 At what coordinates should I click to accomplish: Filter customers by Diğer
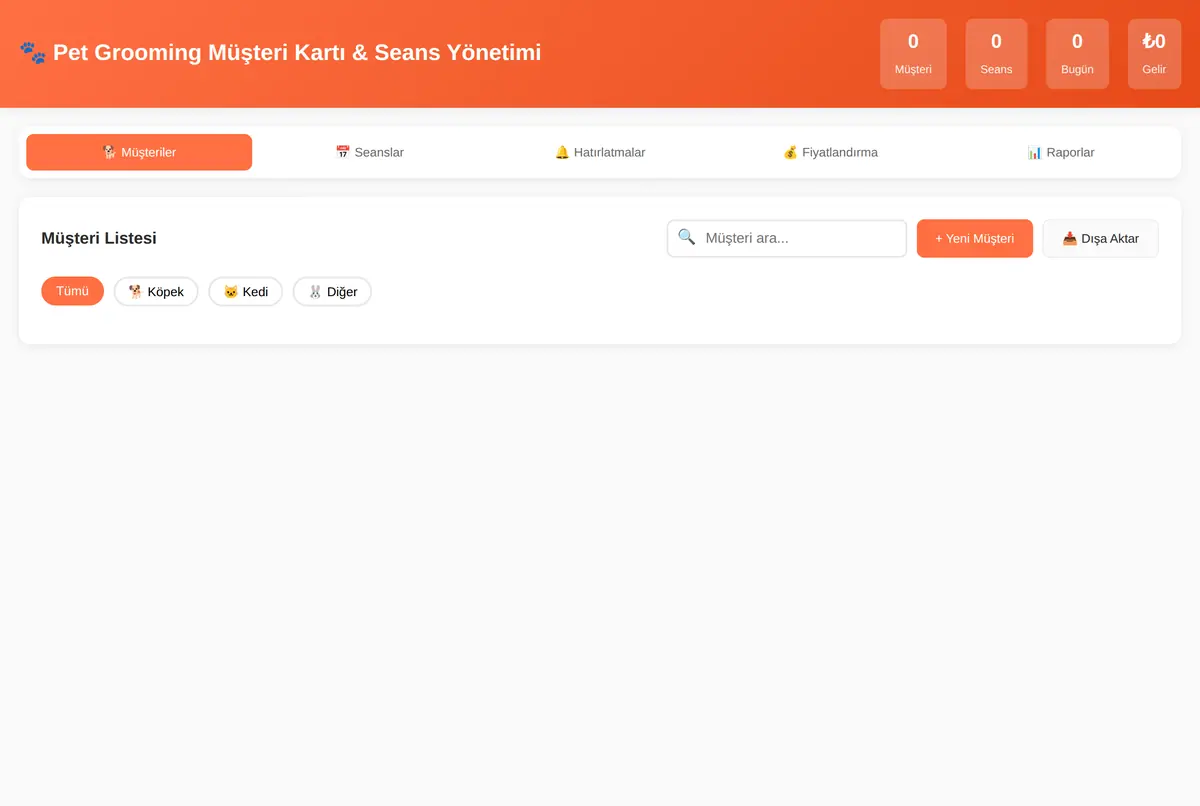click(x=332, y=291)
